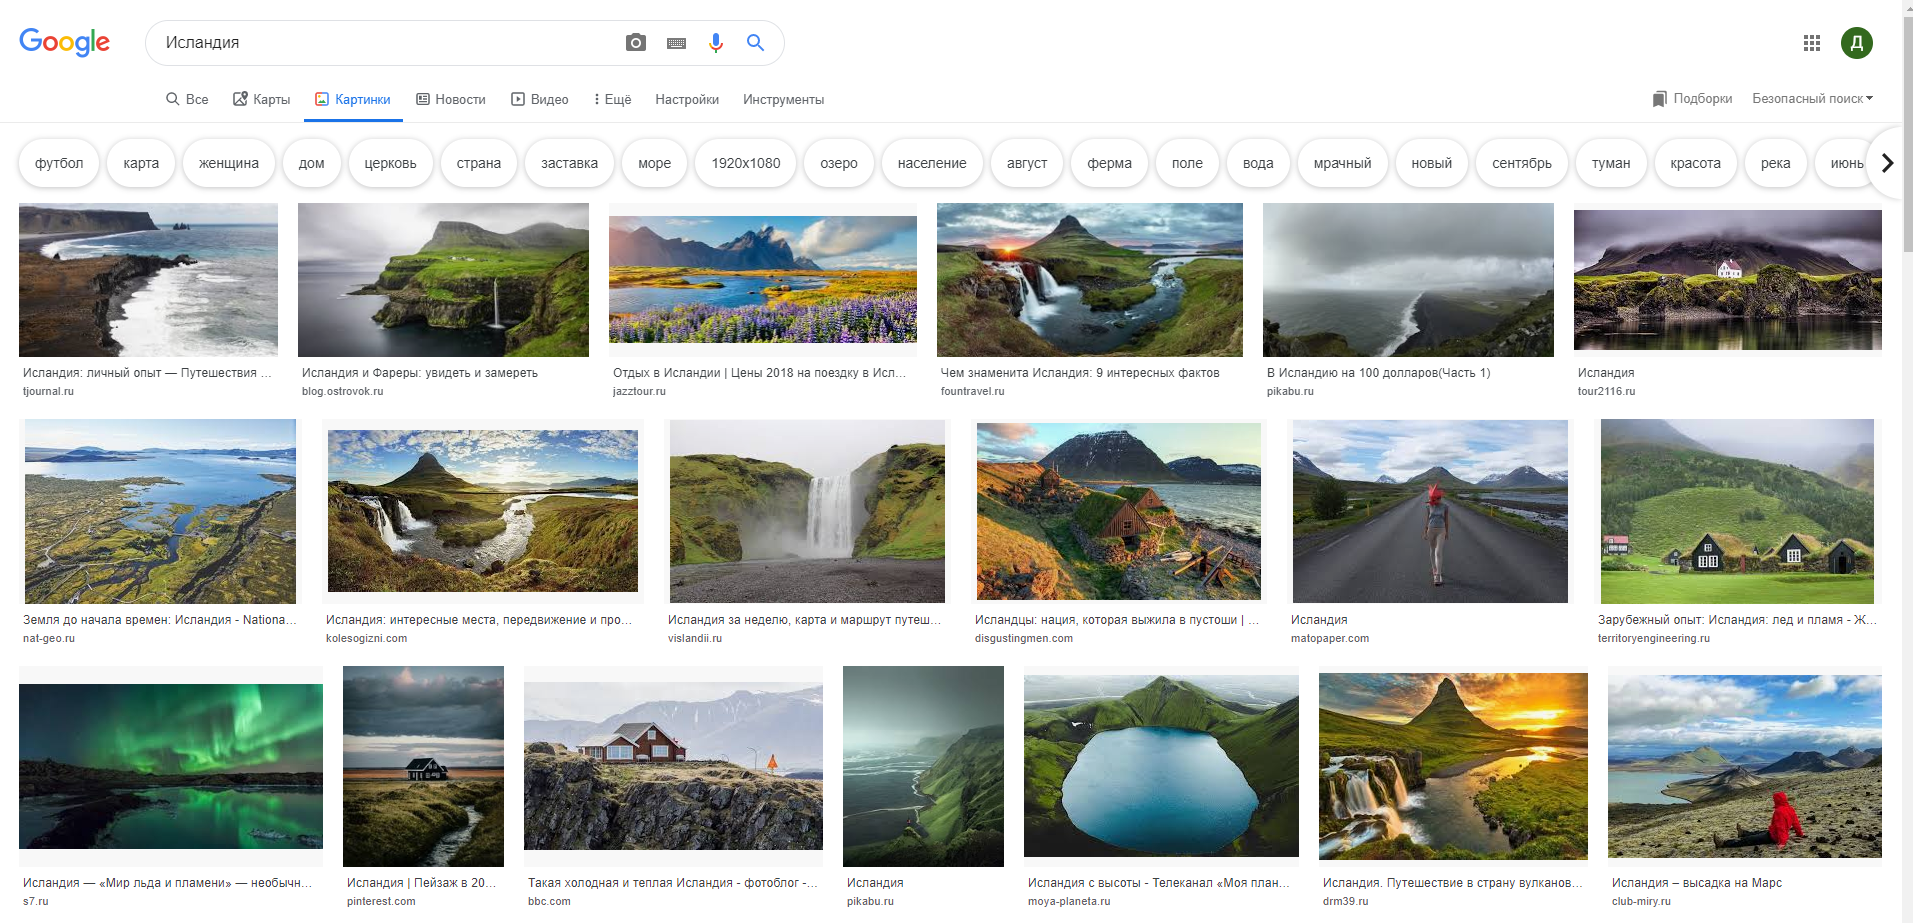Open the on-screen keyboard icon

[x=676, y=43]
